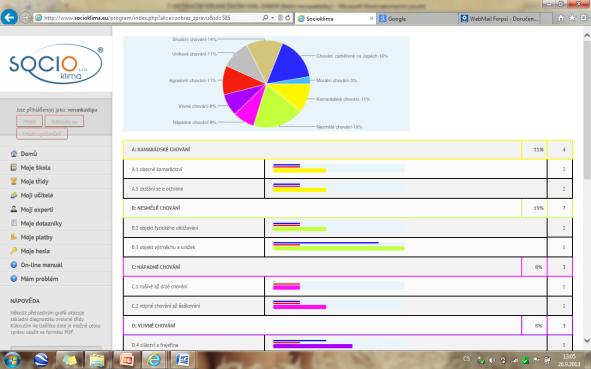Expand the address bar search dropdown arrow
Image resolution: width=591 pixels, height=369 pixels.
pos(273,18)
